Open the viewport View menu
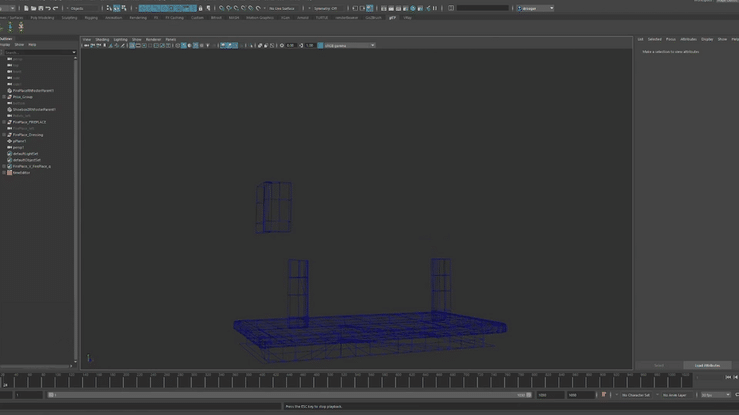The width and height of the screenshot is (739, 415). click(87, 40)
